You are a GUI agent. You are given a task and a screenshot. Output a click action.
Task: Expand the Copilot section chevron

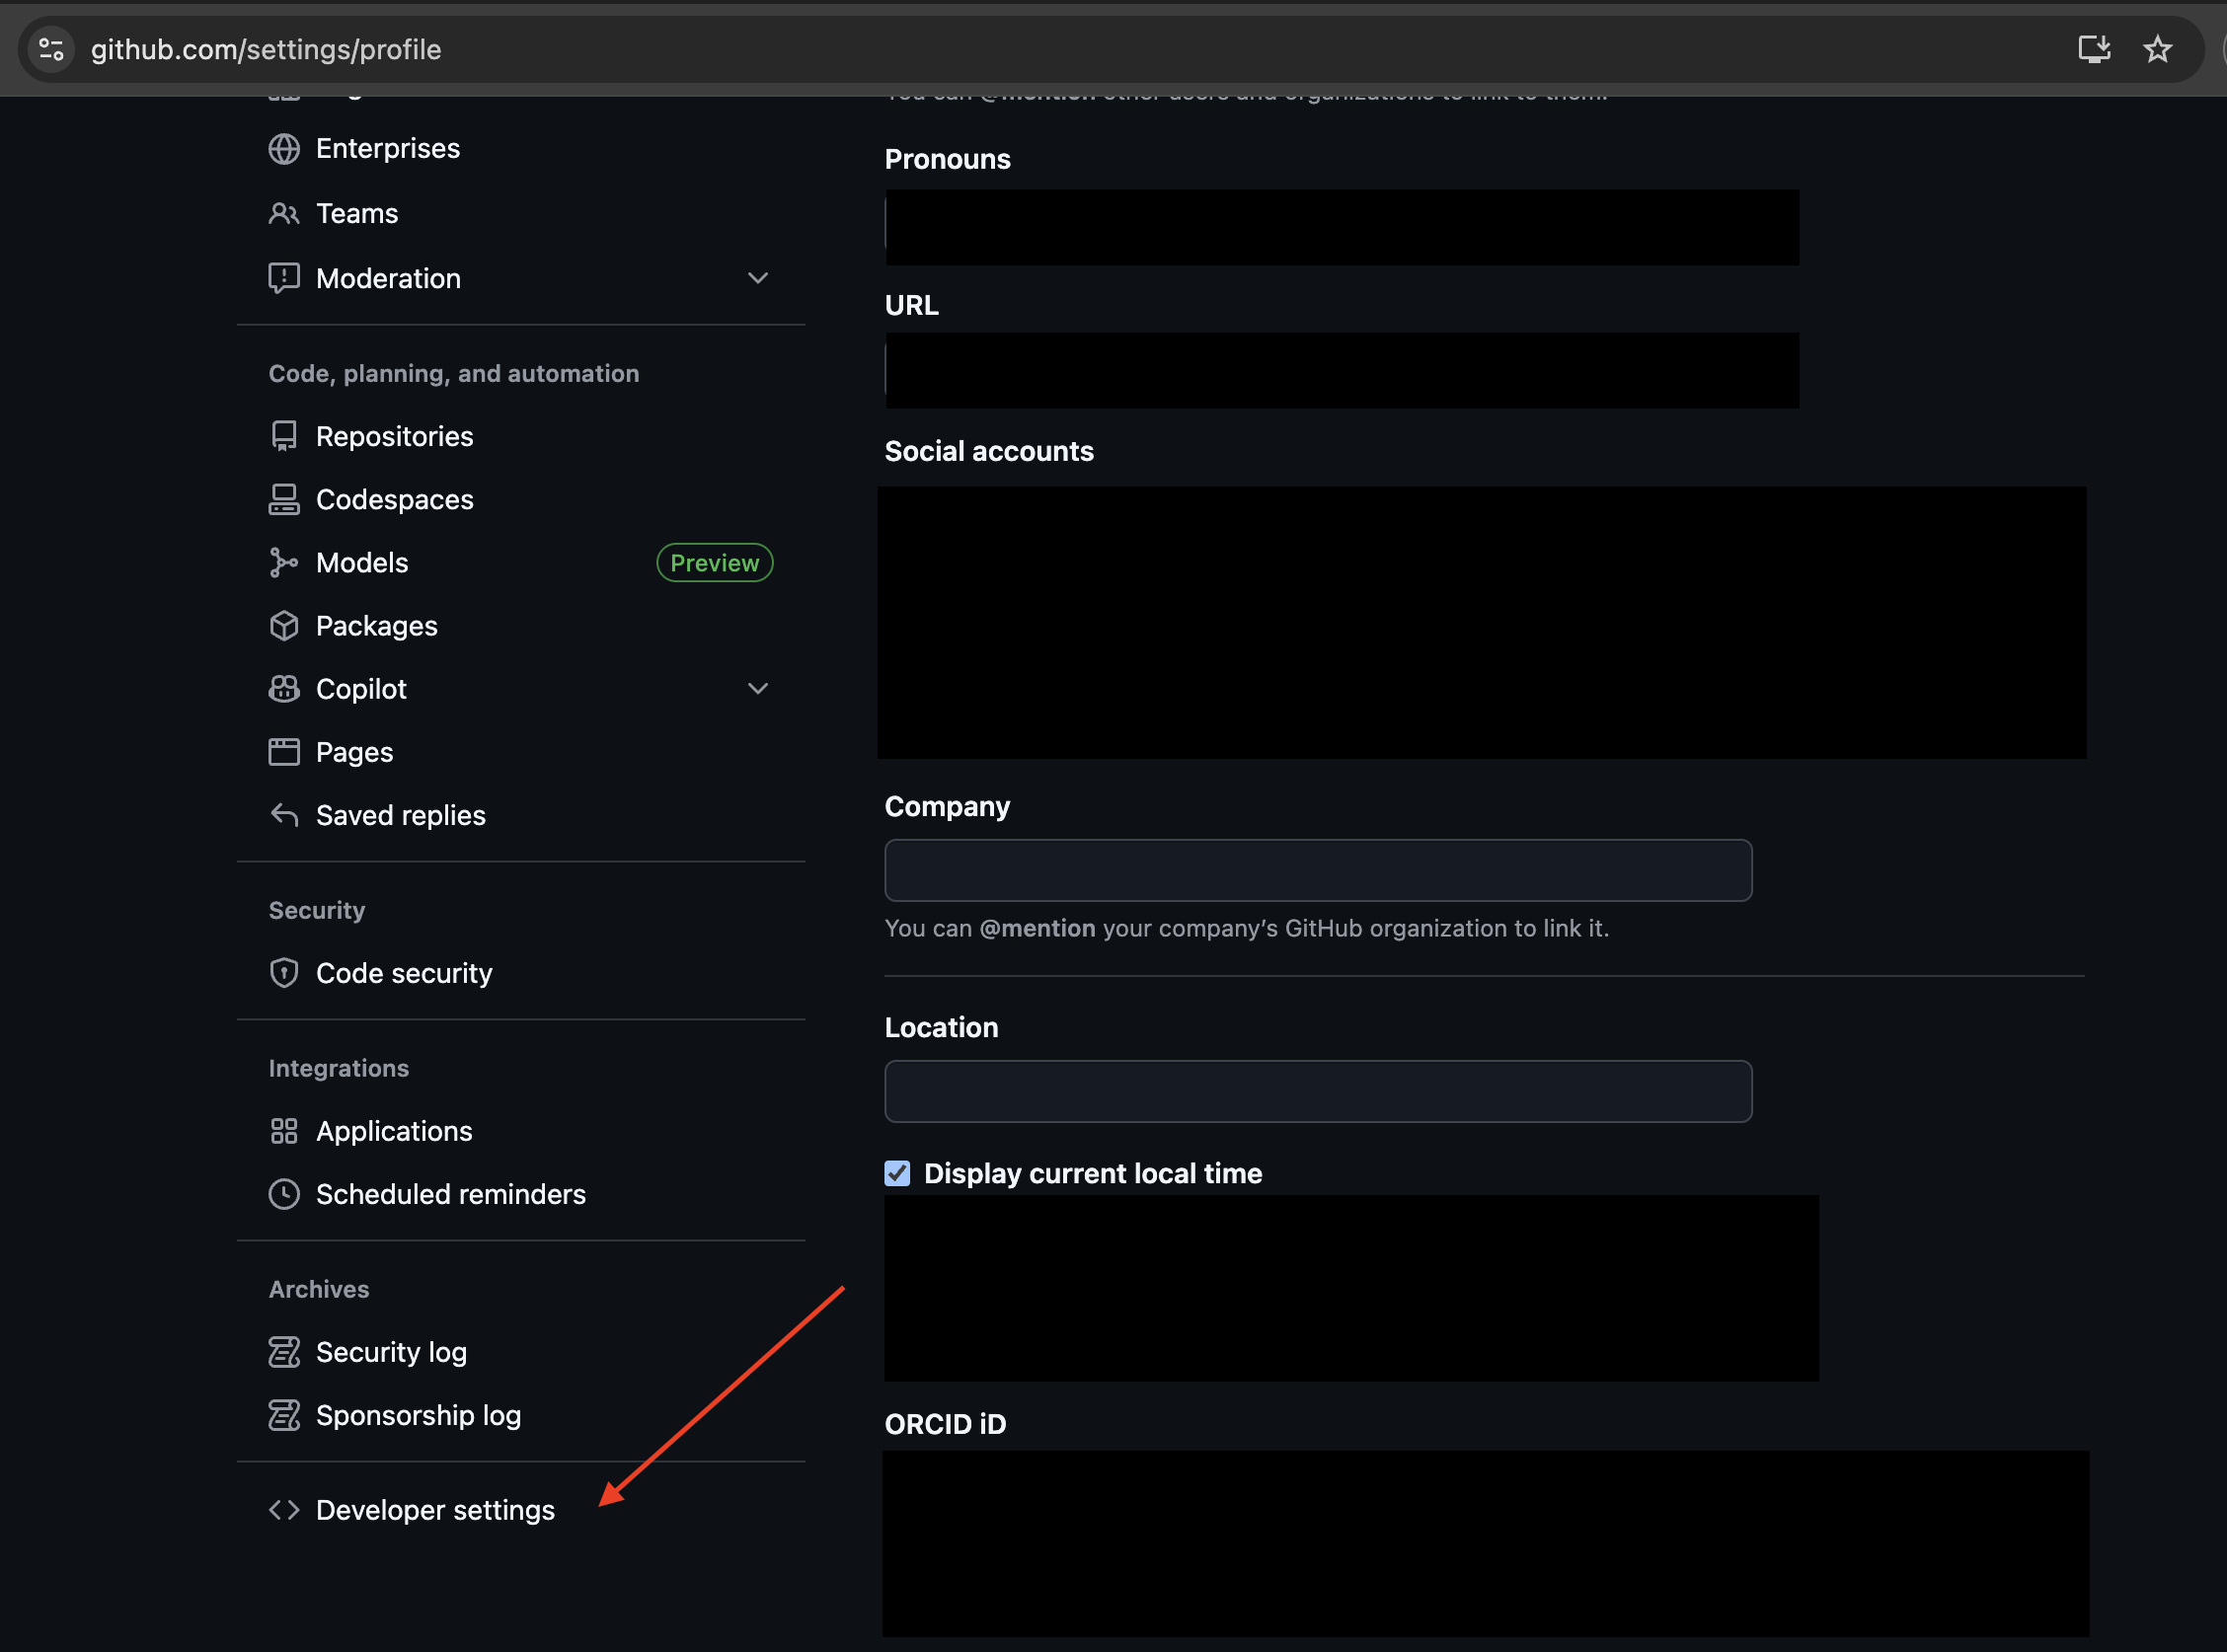point(758,688)
